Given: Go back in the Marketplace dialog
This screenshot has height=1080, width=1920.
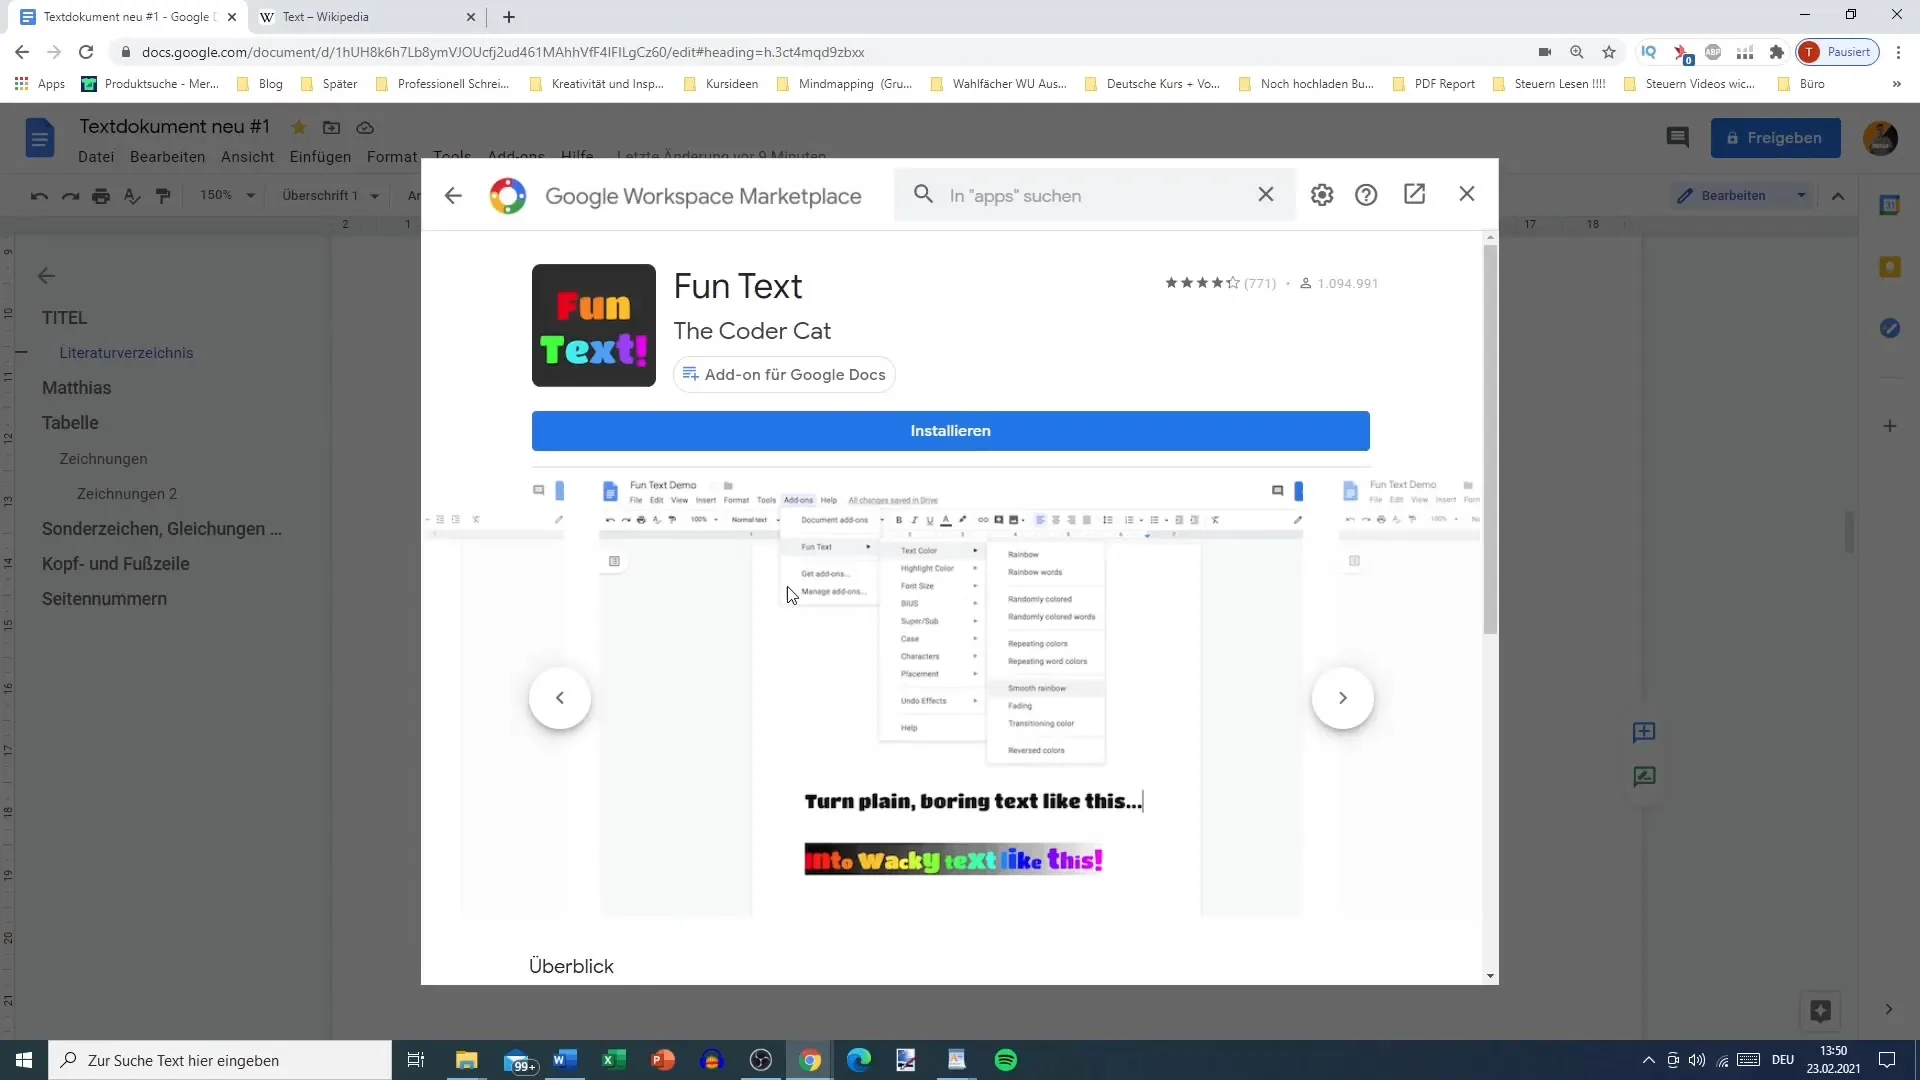Looking at the screenshot, I should click(x=453, y=195).
